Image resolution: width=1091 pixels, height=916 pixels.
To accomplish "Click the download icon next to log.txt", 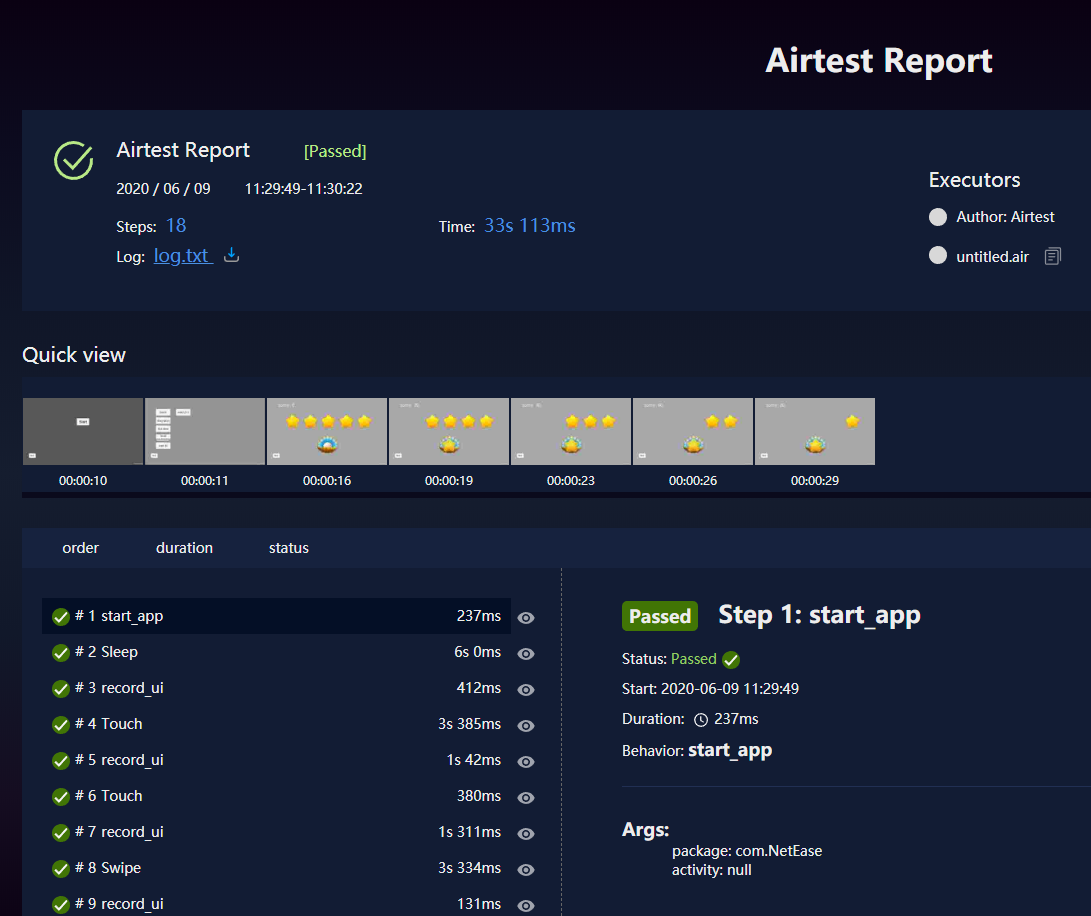I will coord(232,255).
